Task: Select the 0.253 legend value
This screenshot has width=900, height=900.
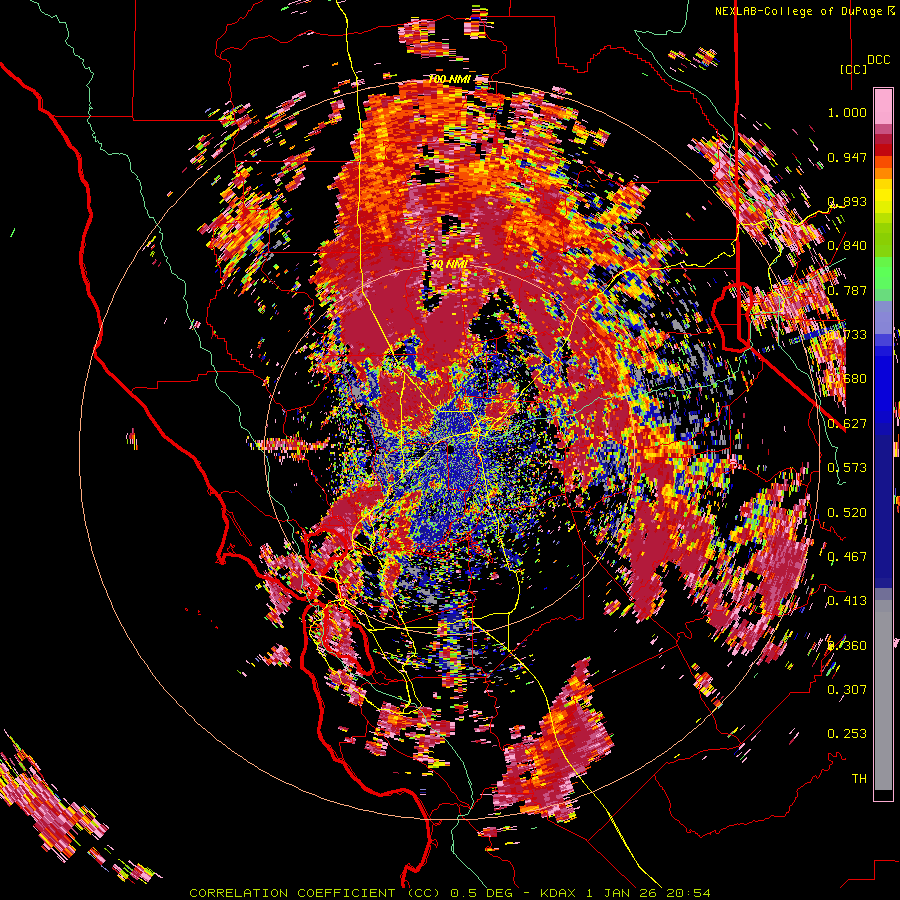Action: pos(847,734)
